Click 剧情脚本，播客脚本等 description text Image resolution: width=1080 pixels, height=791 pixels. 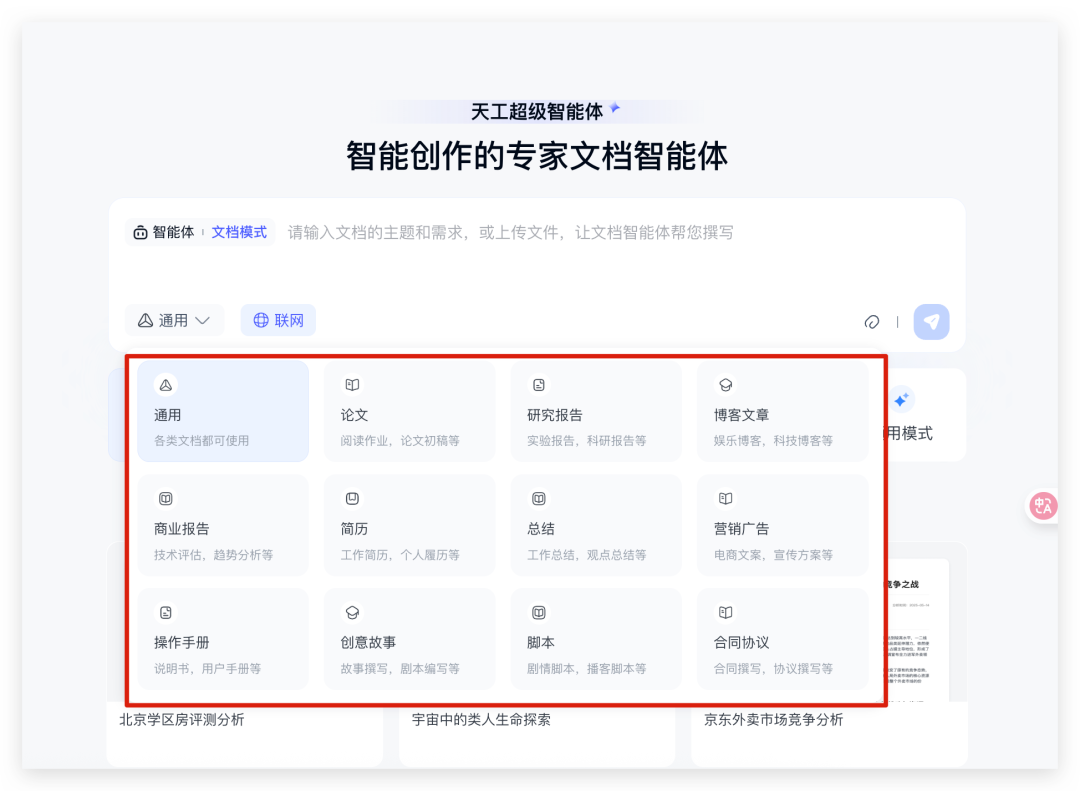point(587,669)
